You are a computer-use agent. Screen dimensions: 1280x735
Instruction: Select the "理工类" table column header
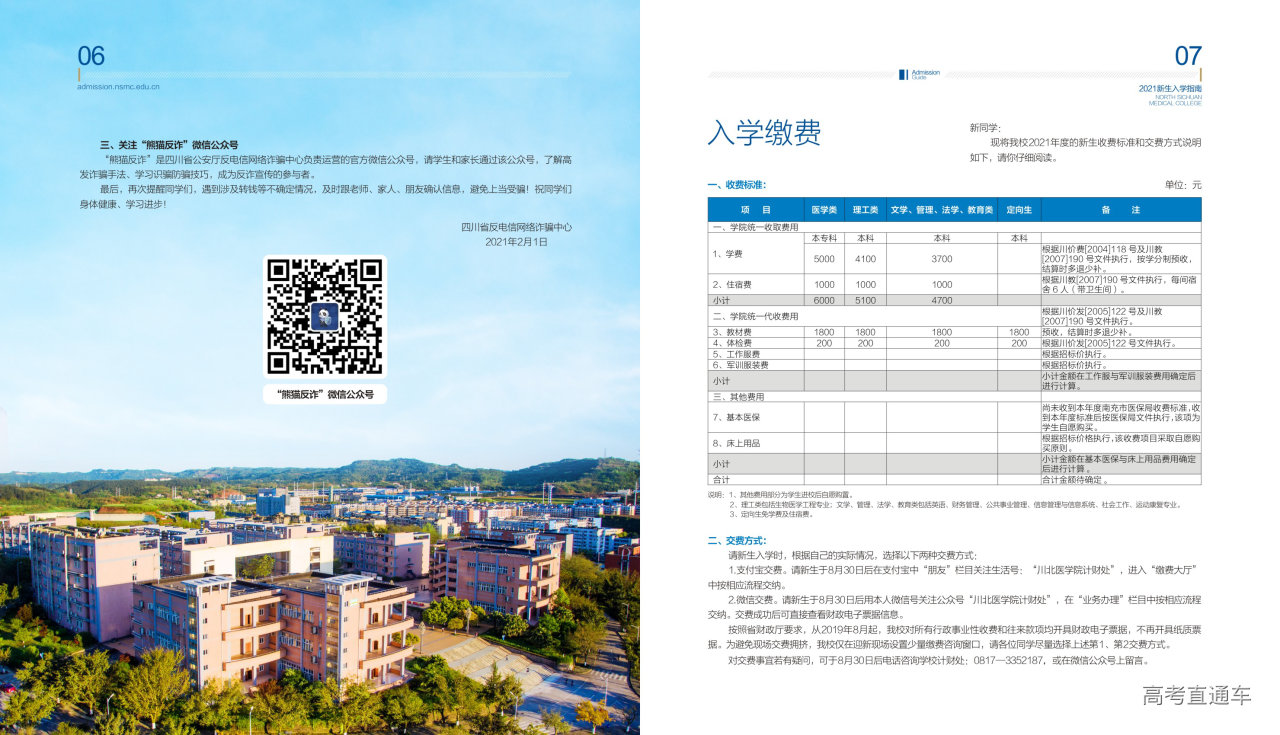pos(865,210)
